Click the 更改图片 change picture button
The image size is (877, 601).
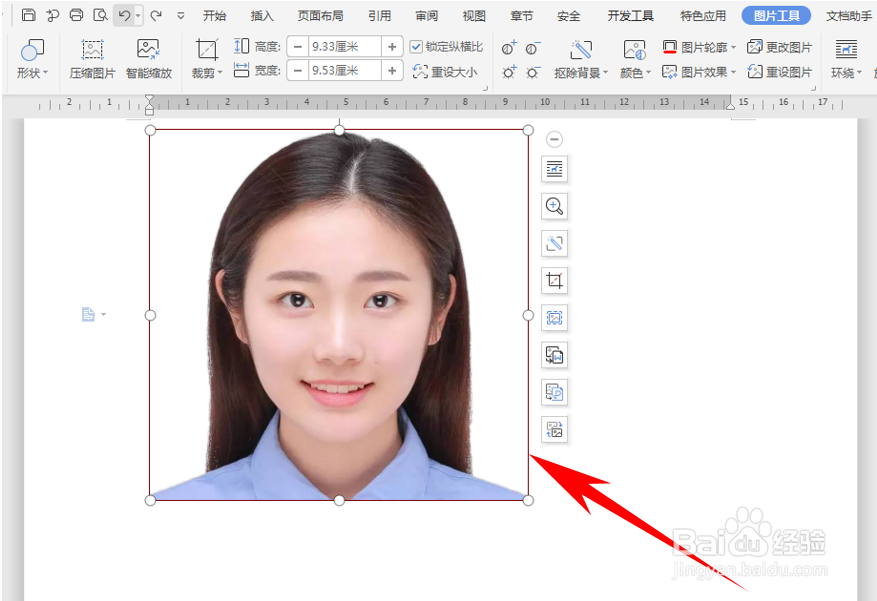click(780, 47)
